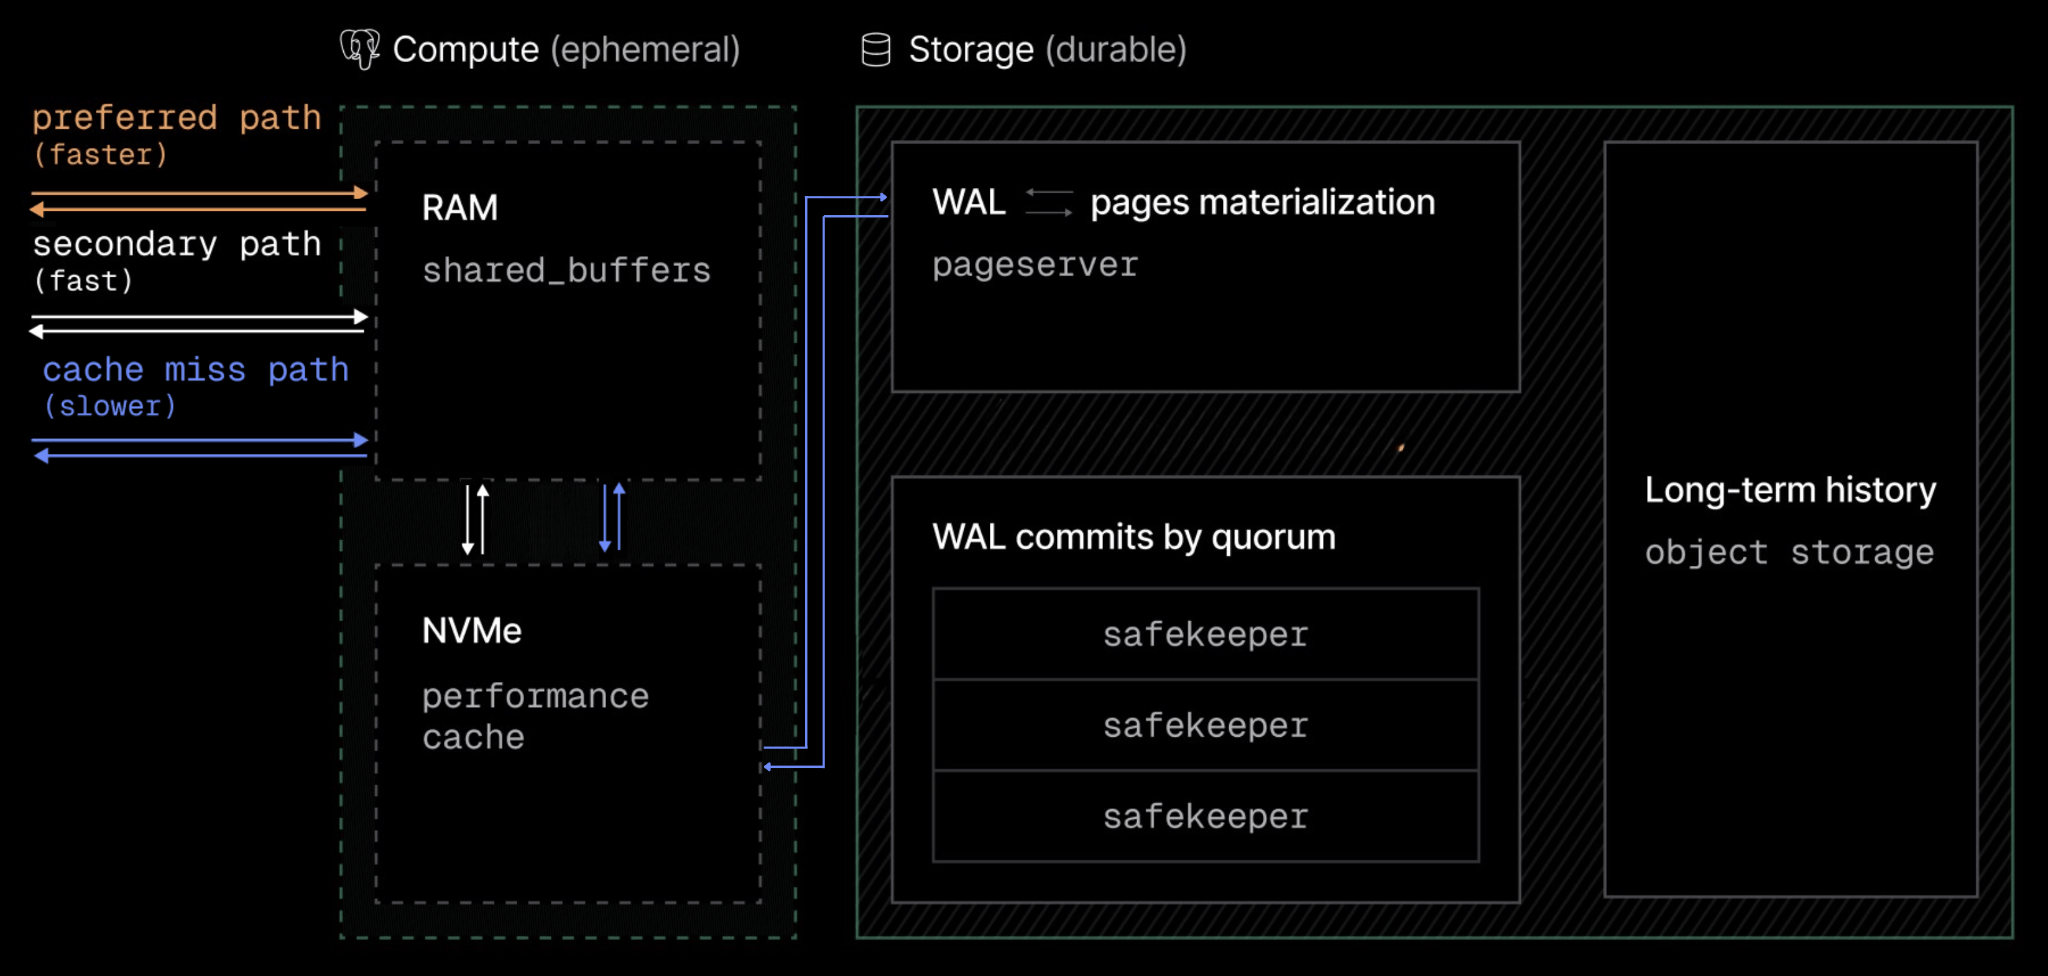Click the orange preferred path arrows
This screenshot has height=976, width=2048.
click(200, 201)
